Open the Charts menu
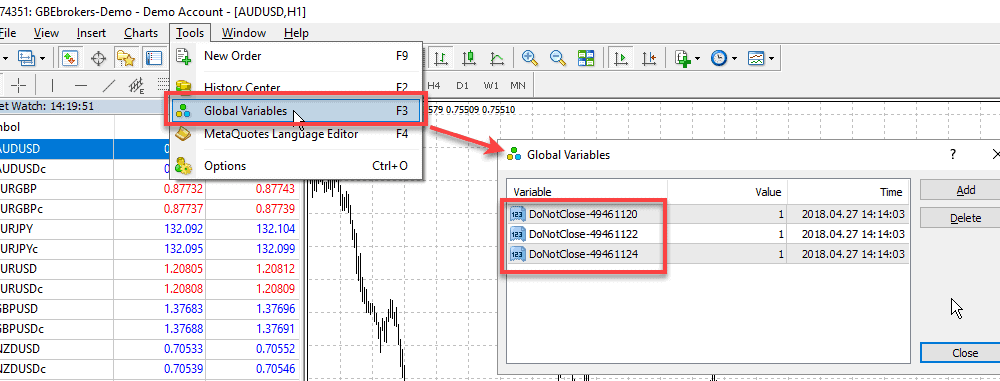This screenshot has width=1000, height=381. pyautogui.click(x=141, y=33)
